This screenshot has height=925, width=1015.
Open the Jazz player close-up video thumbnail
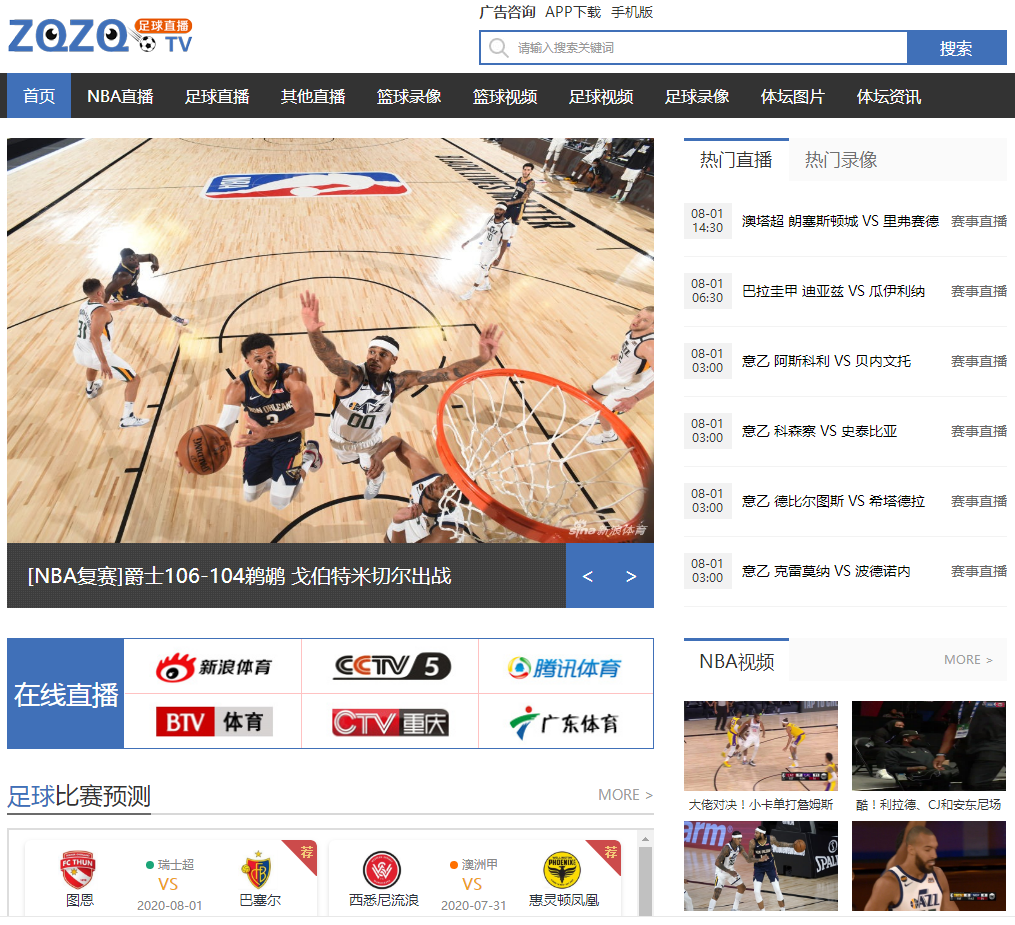pyautogui.click(x=929, y=866)
